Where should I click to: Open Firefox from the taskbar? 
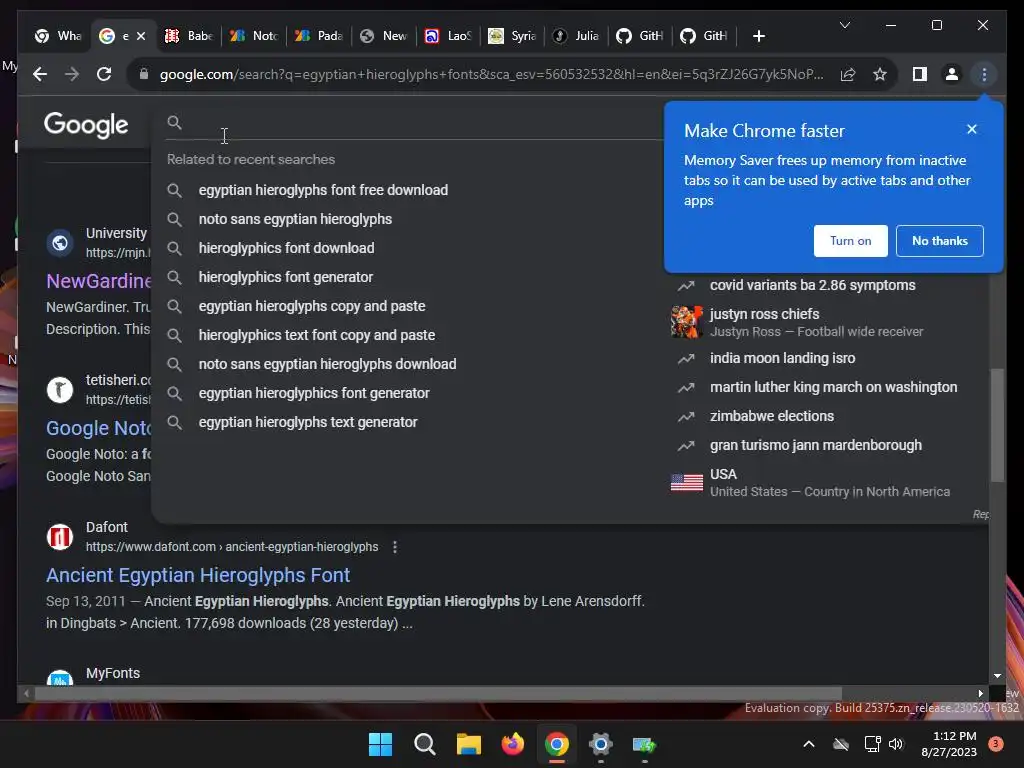coord(513,744)
